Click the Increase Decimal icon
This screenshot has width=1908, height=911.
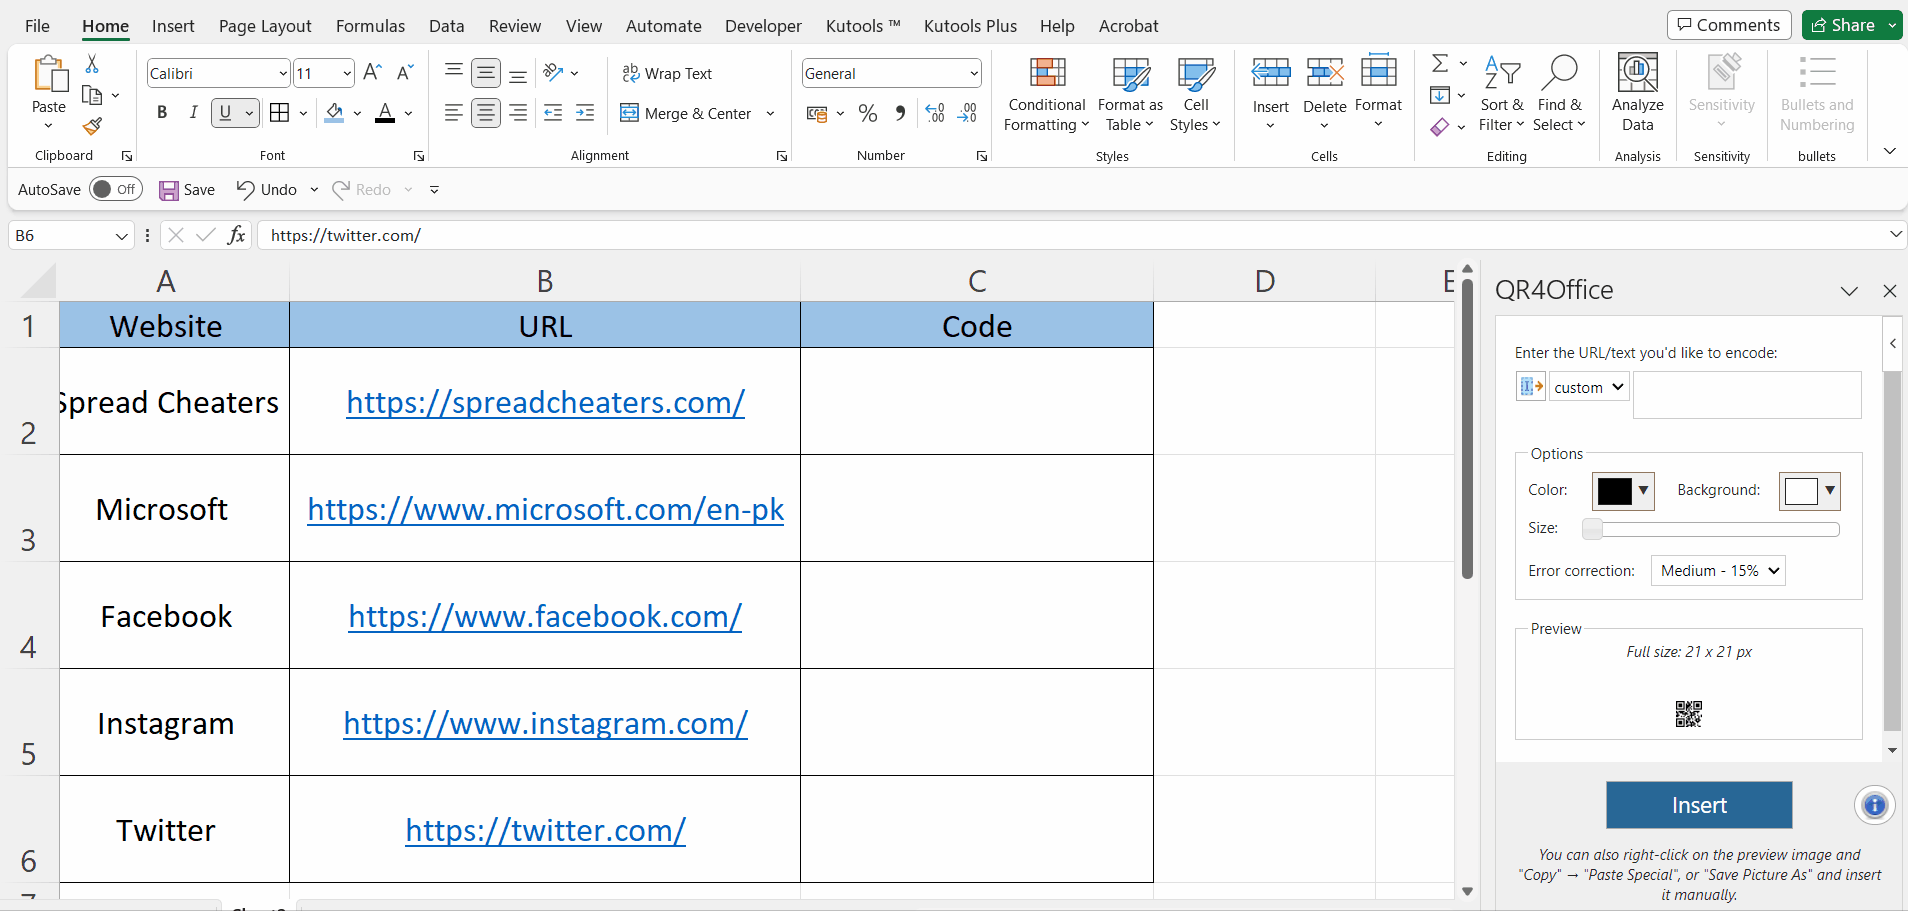[x=934, y=113]
